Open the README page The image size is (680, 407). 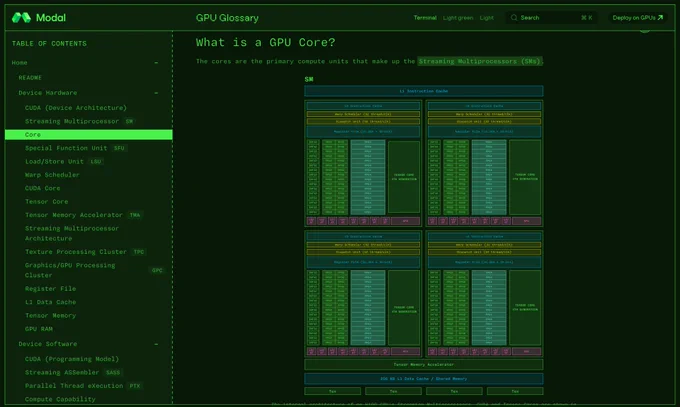[x=30, y=78]
